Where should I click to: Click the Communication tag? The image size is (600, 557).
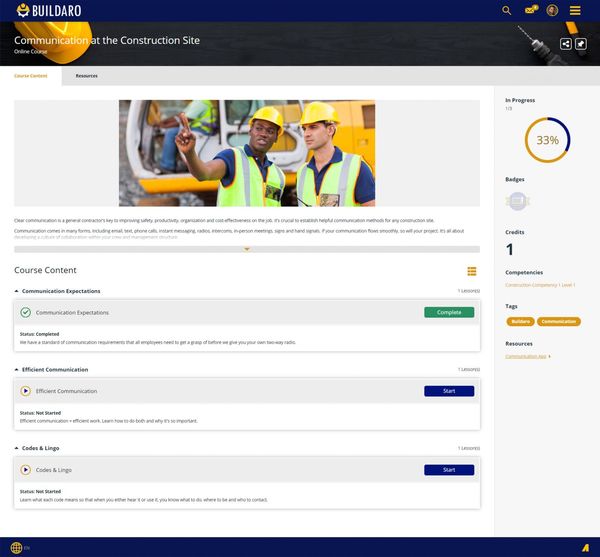(559, 321)
